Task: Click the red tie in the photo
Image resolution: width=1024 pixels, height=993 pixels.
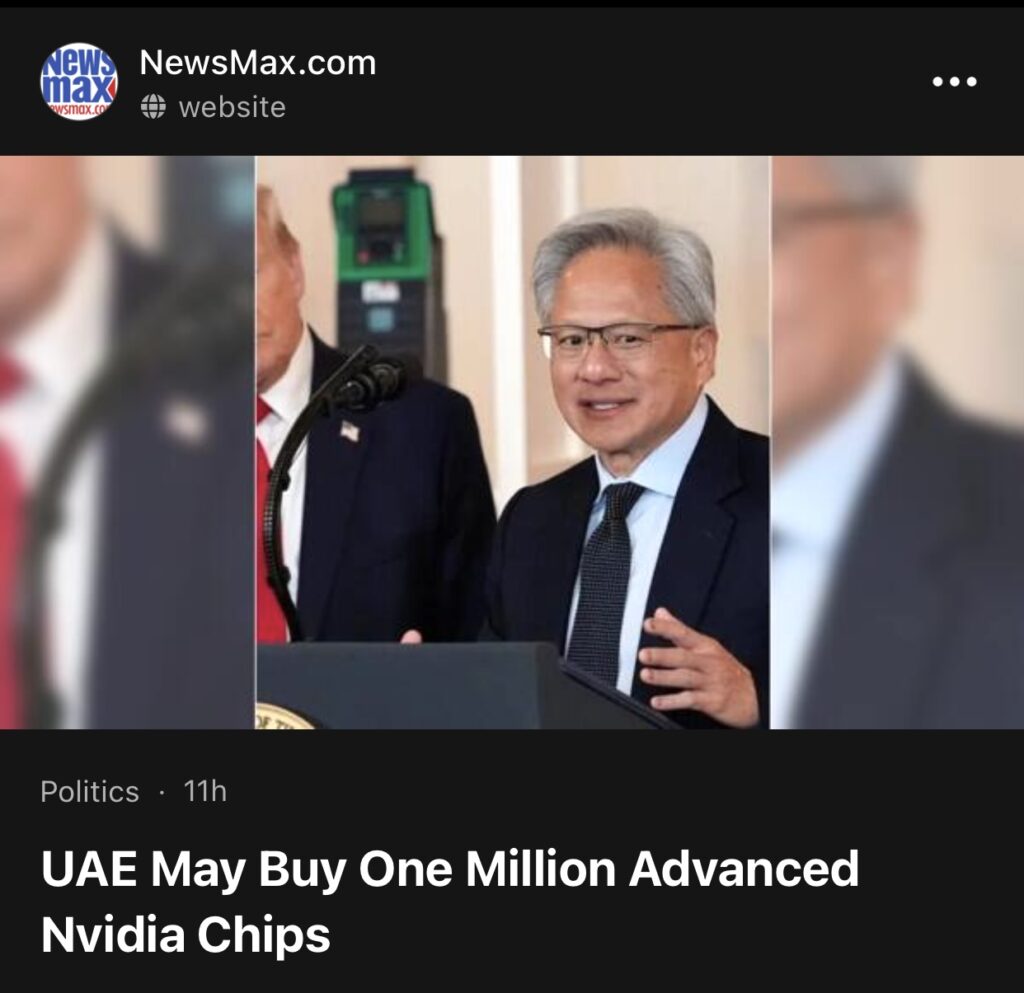Action: [269, 522]
